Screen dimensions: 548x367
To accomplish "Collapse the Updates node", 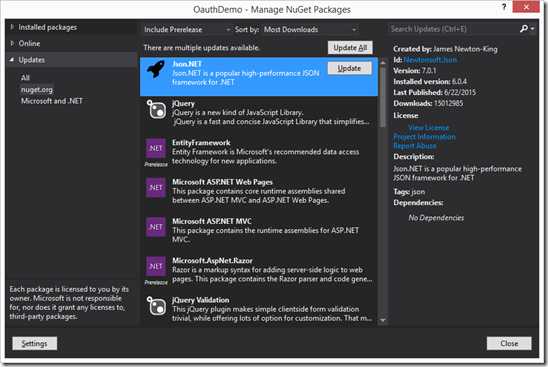I will click(12, 60).
